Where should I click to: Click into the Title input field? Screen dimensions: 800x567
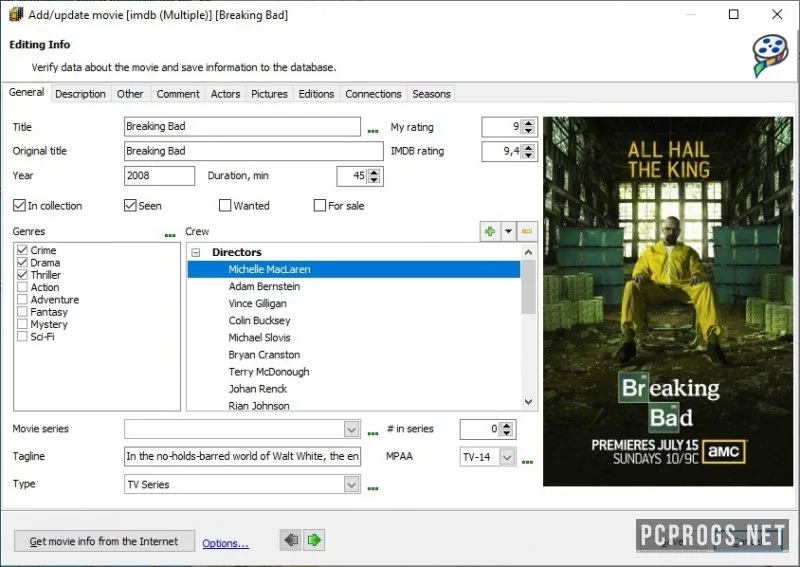coord(242,127)
